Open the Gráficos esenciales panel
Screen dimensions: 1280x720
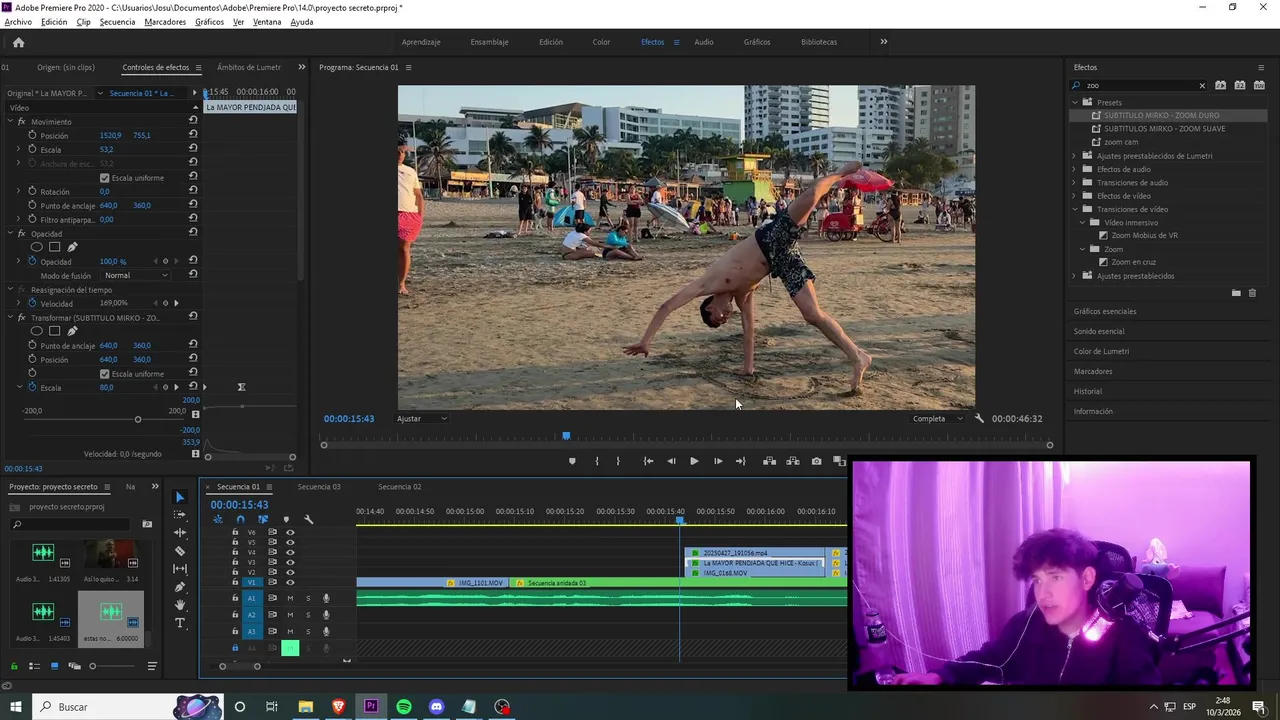pos(1105,311)
